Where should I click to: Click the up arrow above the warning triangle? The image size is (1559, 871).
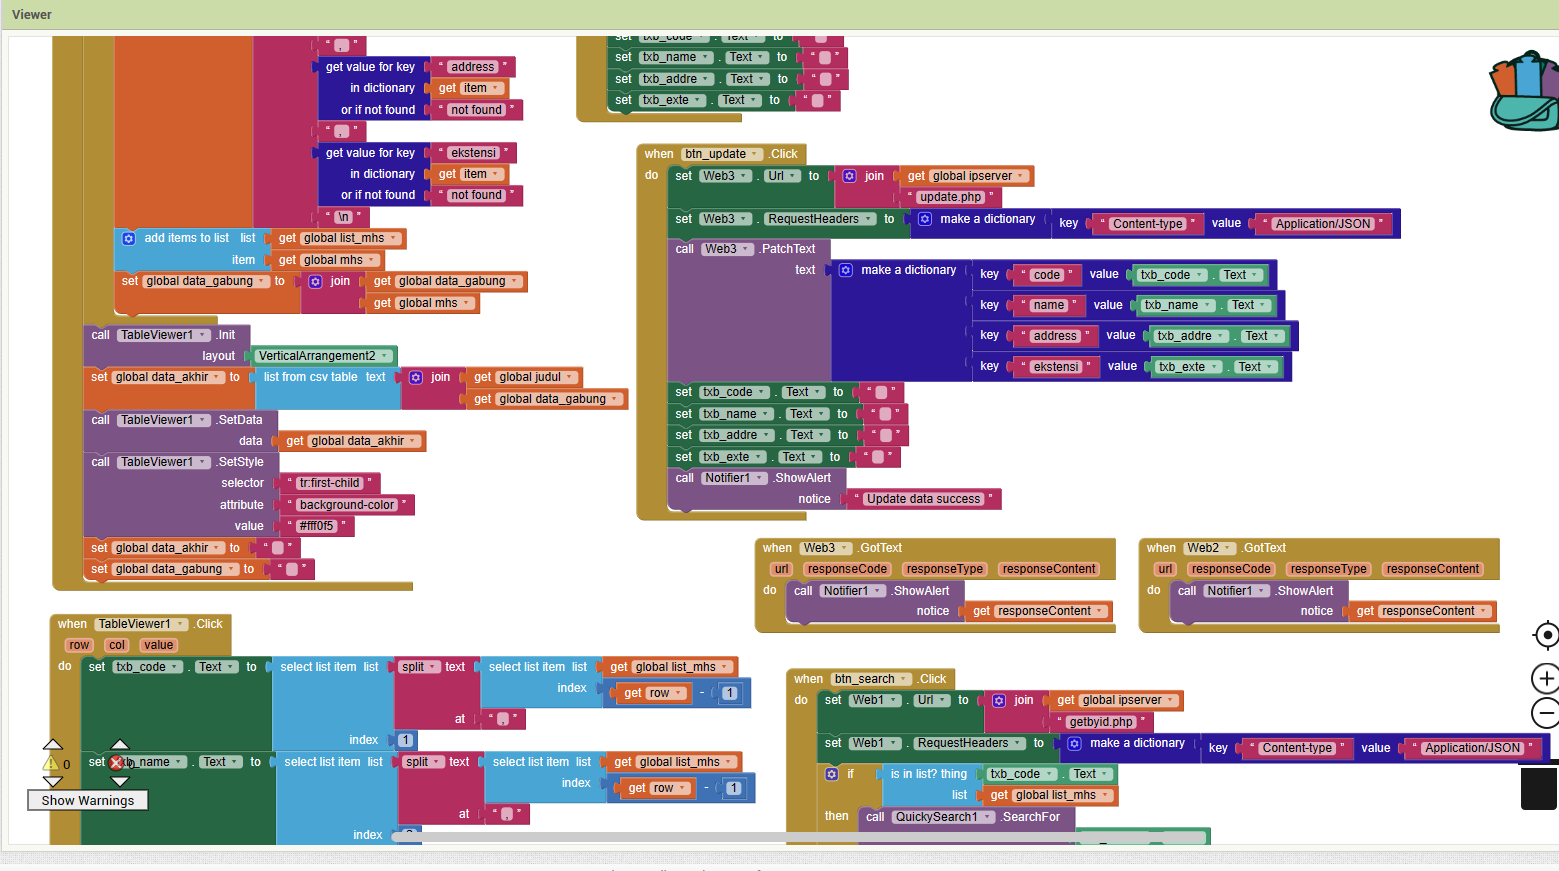point(53,745)
